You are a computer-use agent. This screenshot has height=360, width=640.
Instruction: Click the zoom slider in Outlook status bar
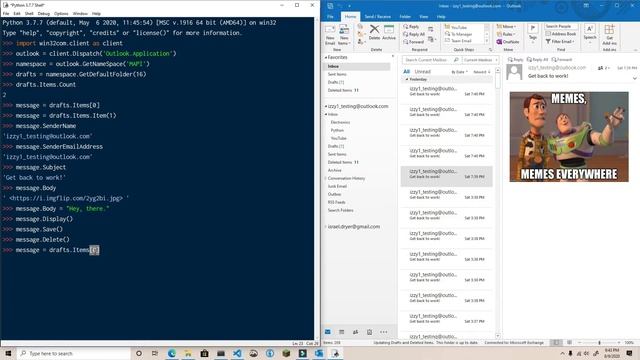(599, 342)
